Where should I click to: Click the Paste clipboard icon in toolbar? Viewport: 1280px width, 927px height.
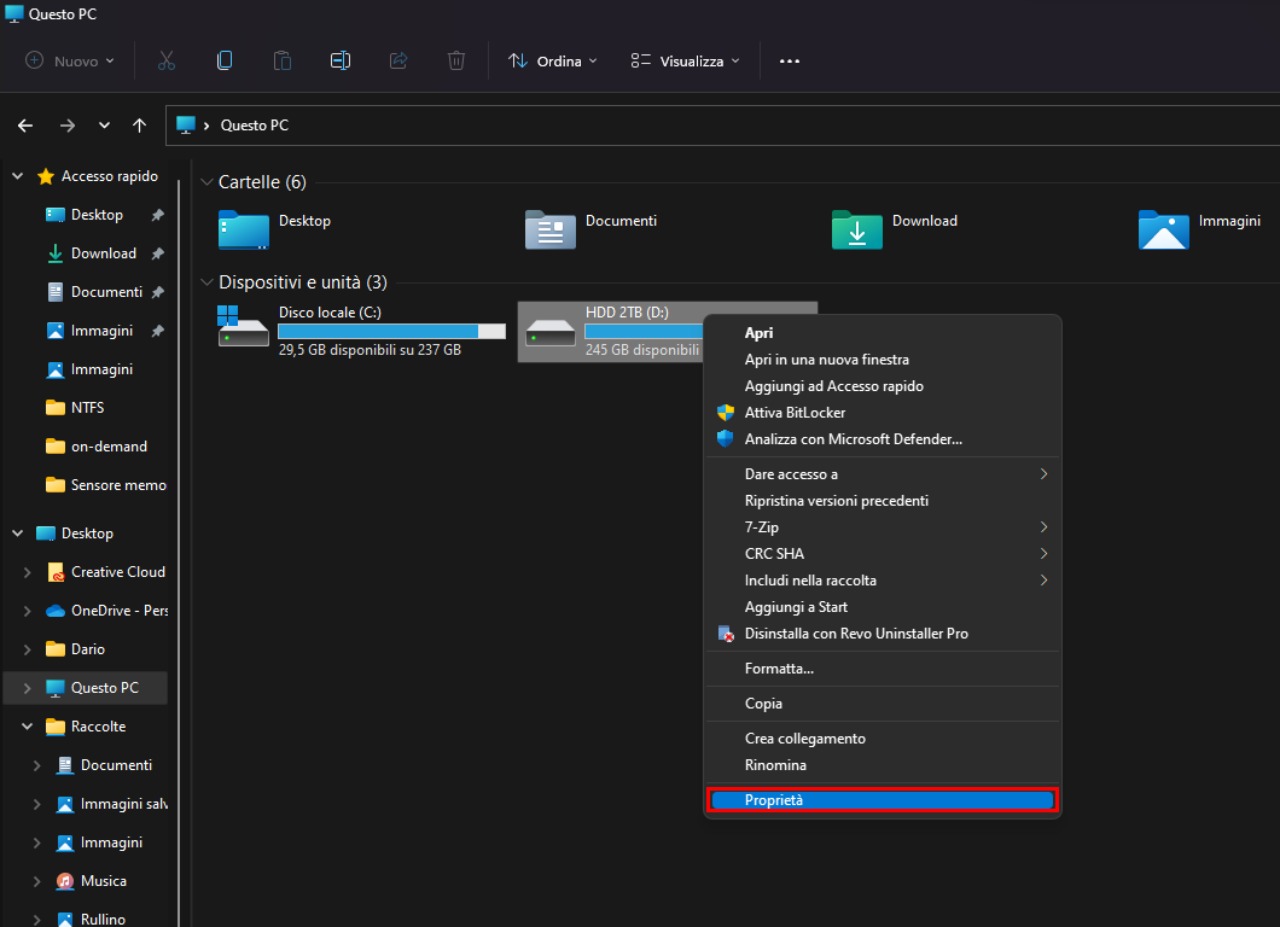283,61
